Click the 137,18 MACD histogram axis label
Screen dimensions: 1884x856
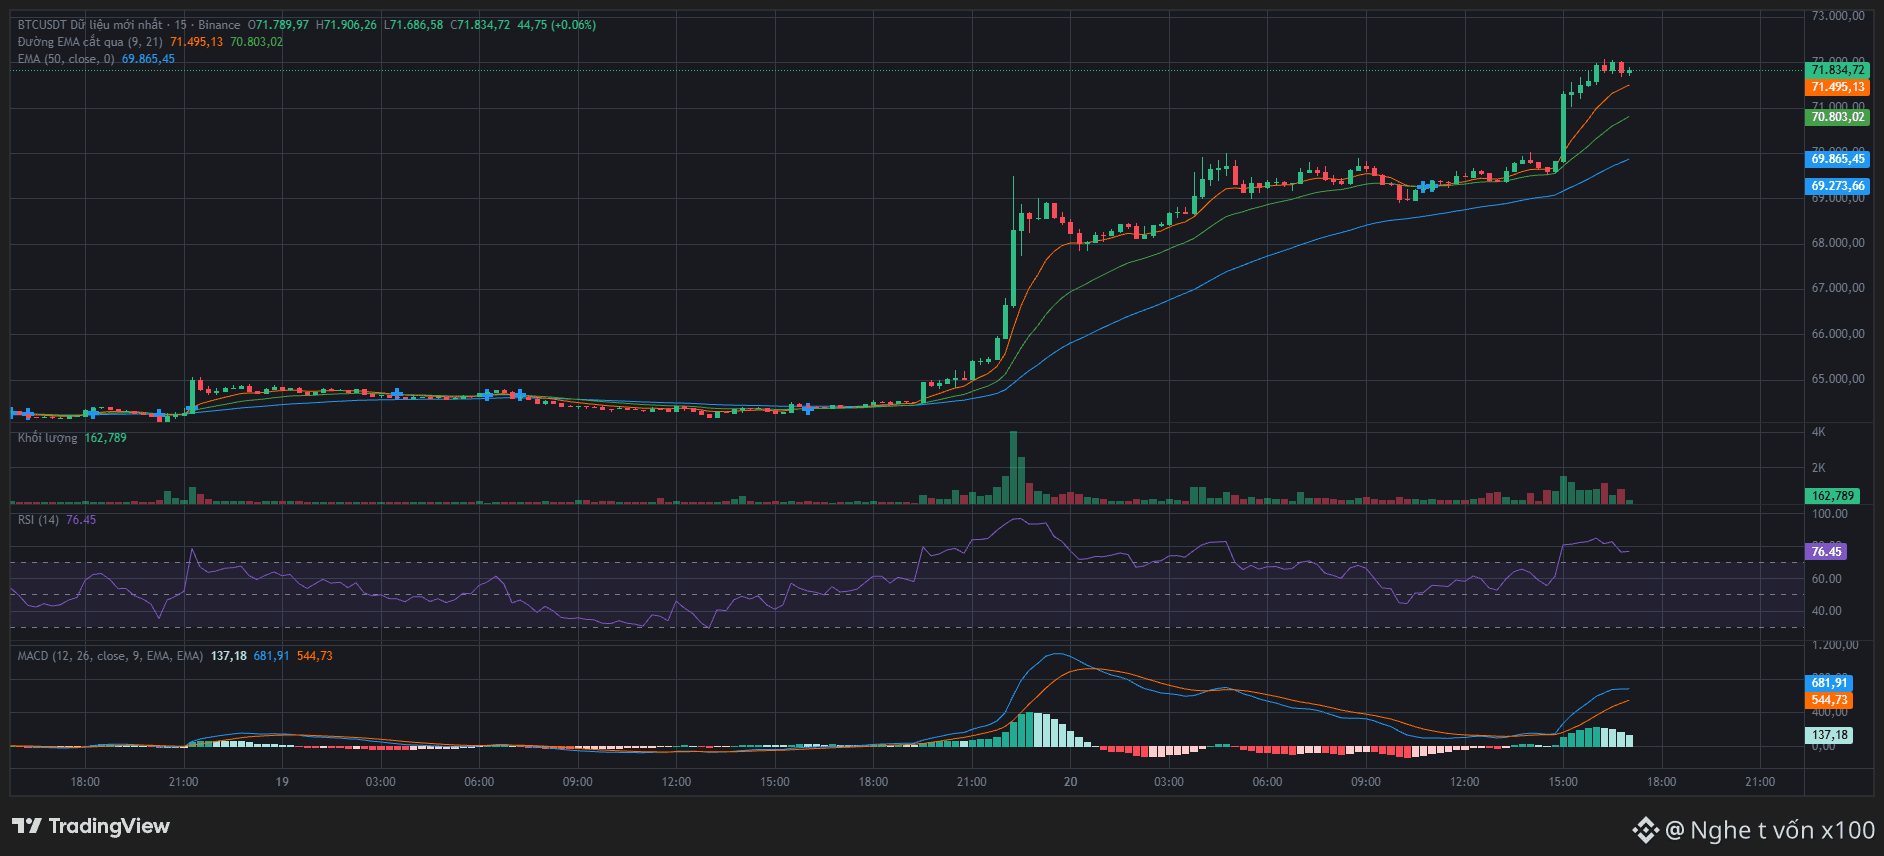(1829, 735)
